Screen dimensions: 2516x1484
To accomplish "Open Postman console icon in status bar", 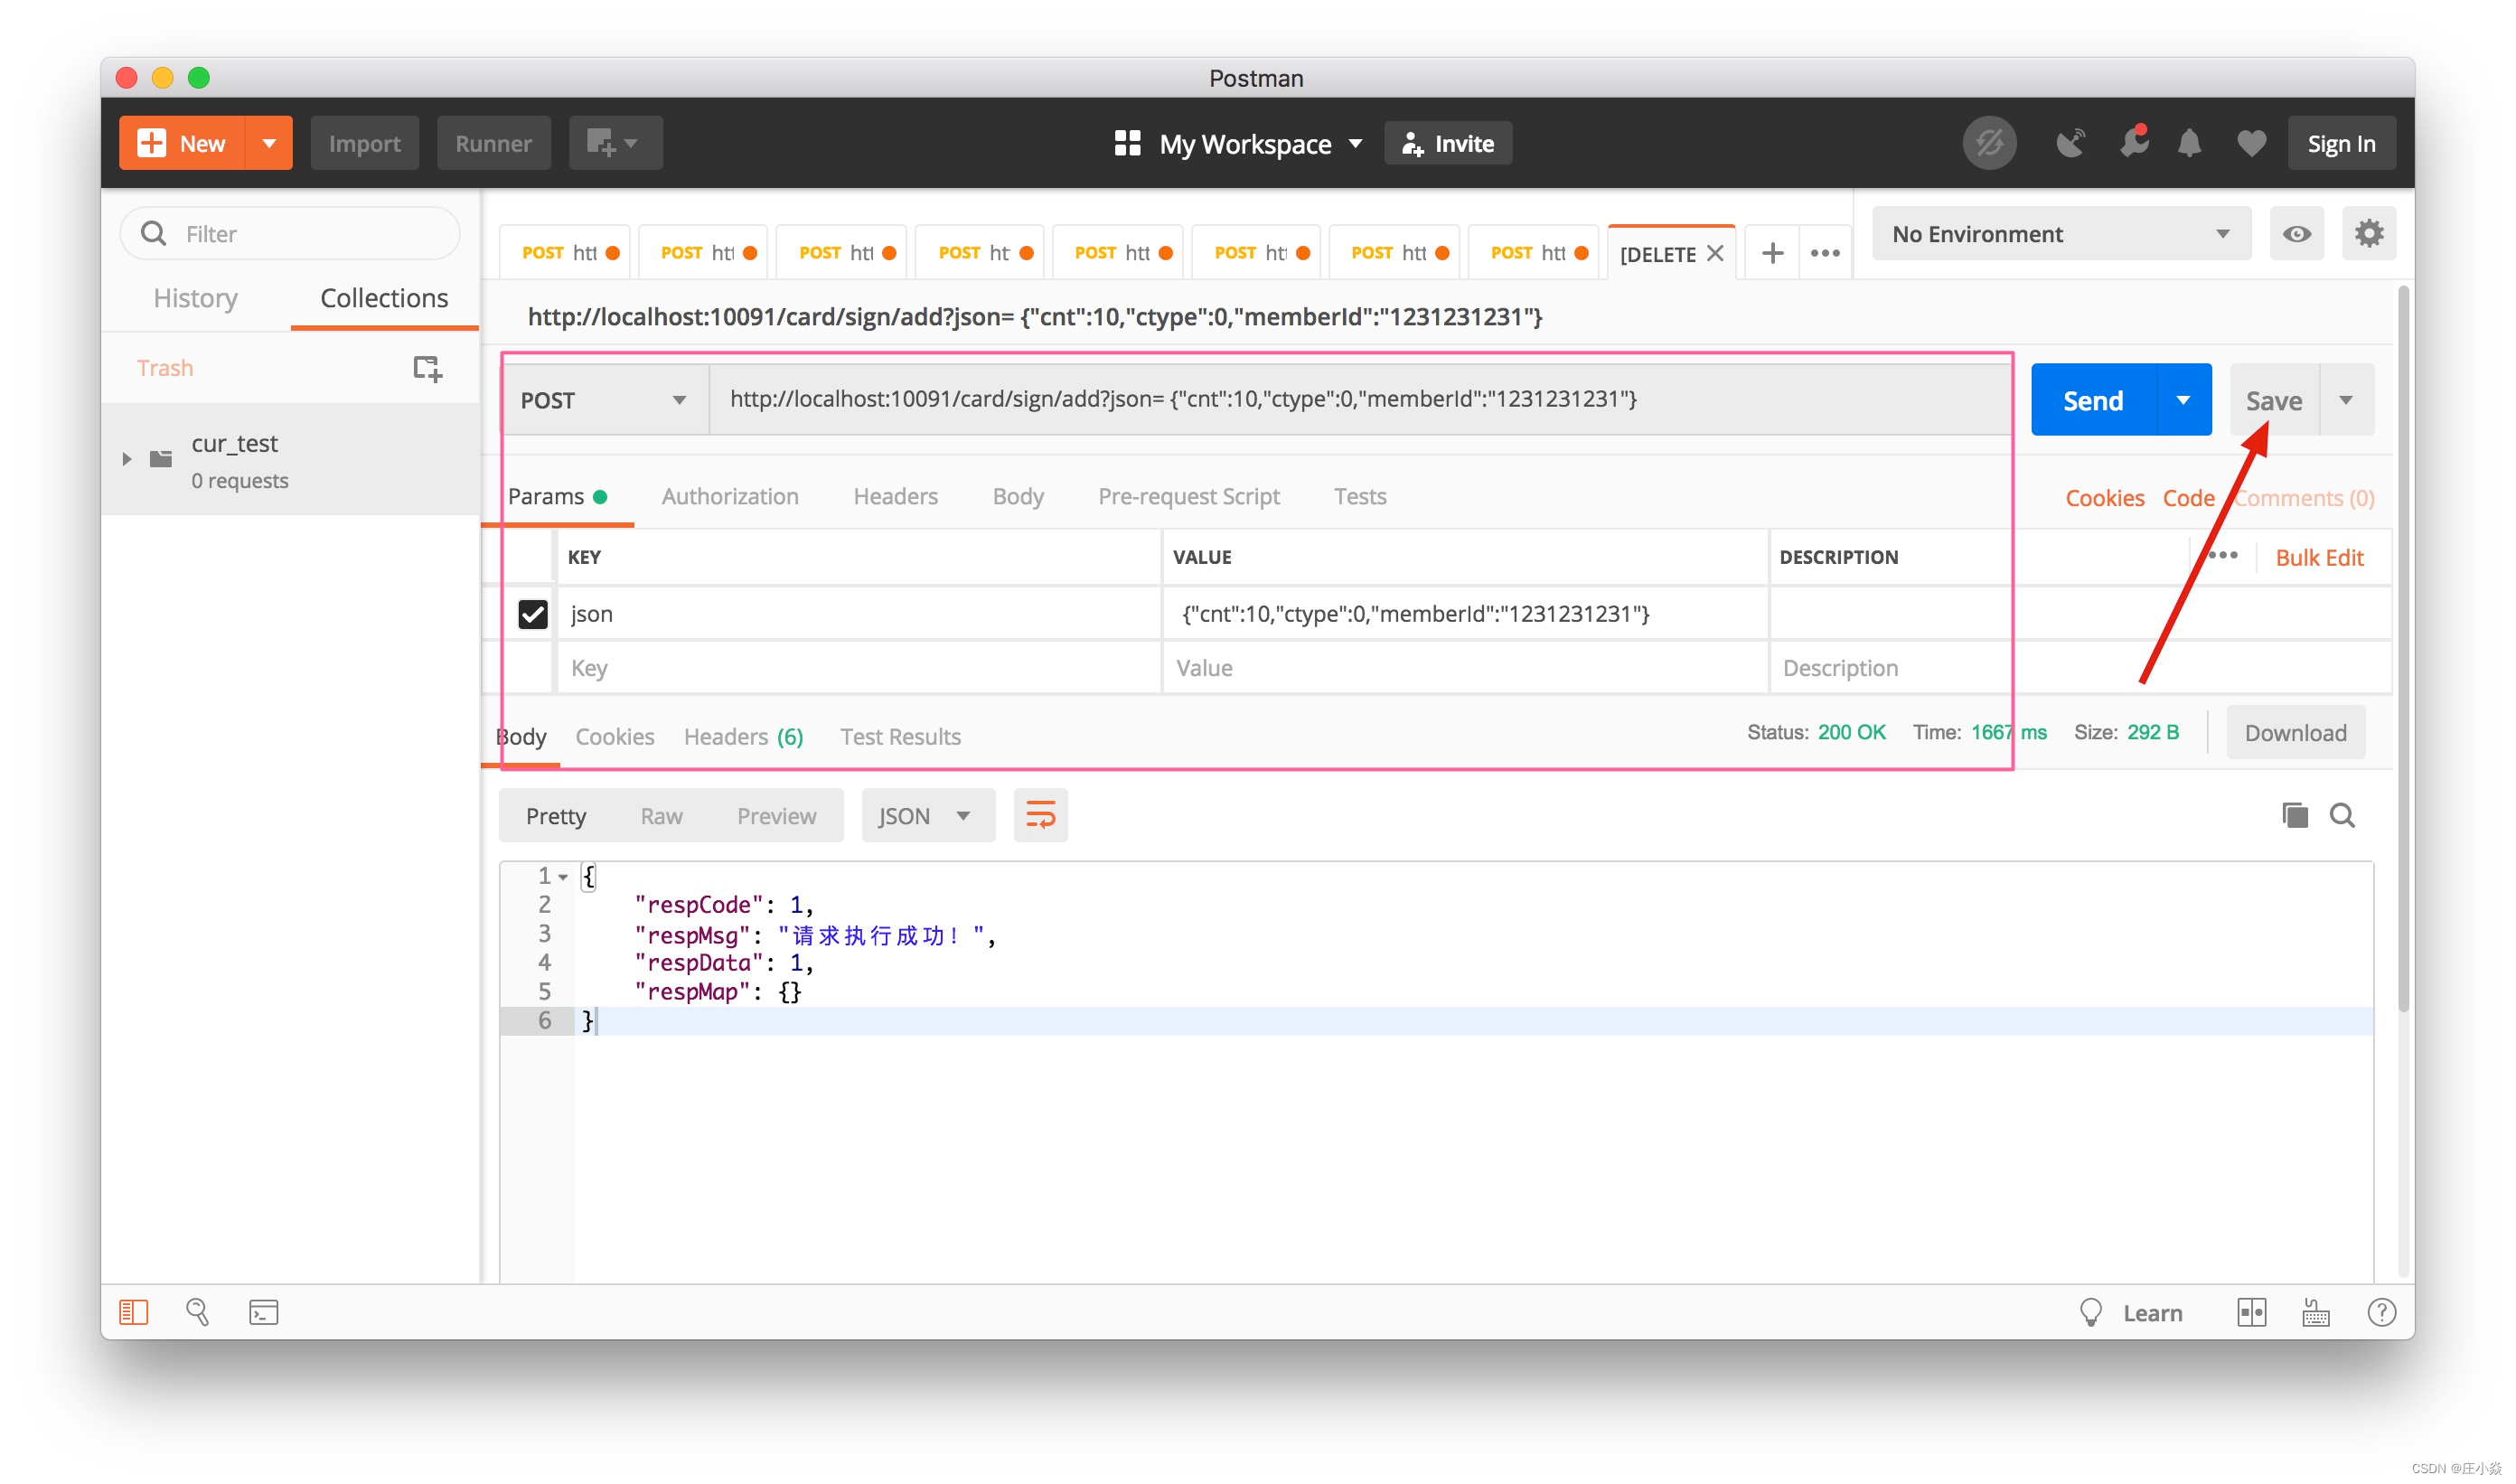I will click(263, 1311).
